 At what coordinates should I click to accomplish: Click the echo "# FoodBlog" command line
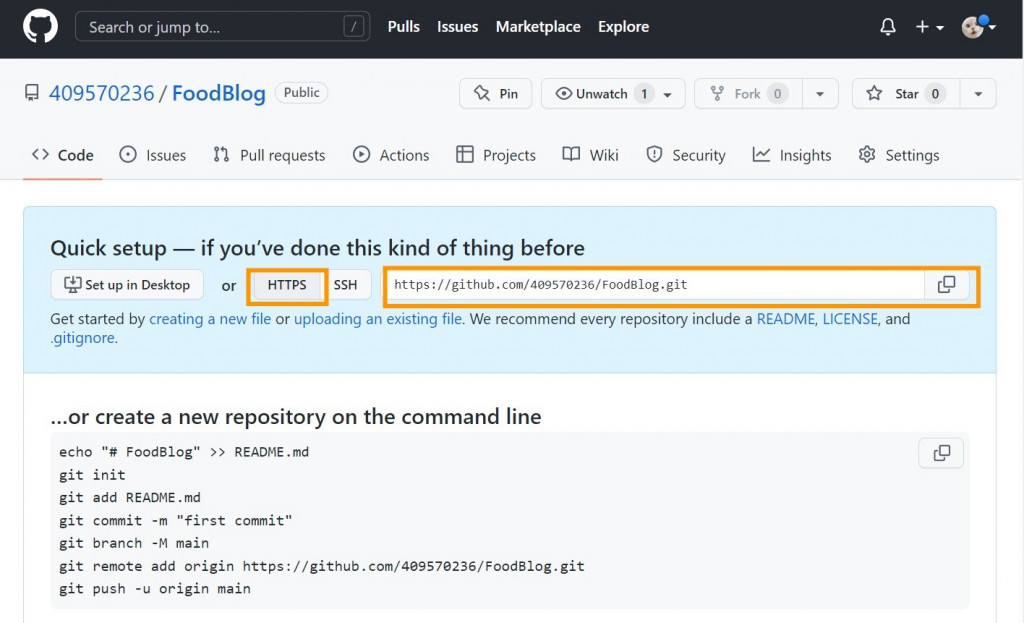[184, 452]
